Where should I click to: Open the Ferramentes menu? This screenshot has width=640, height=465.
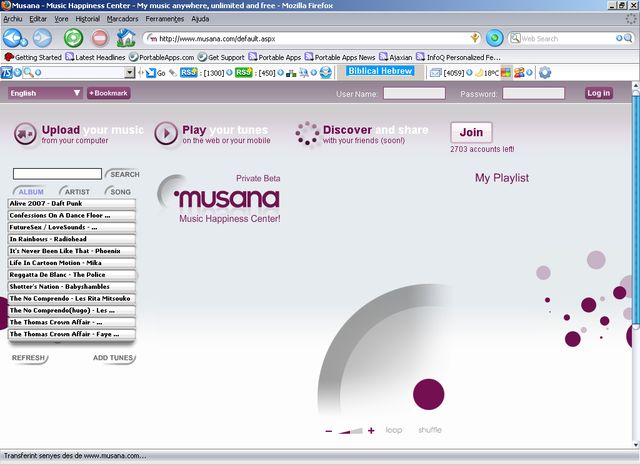click(164, 19)
